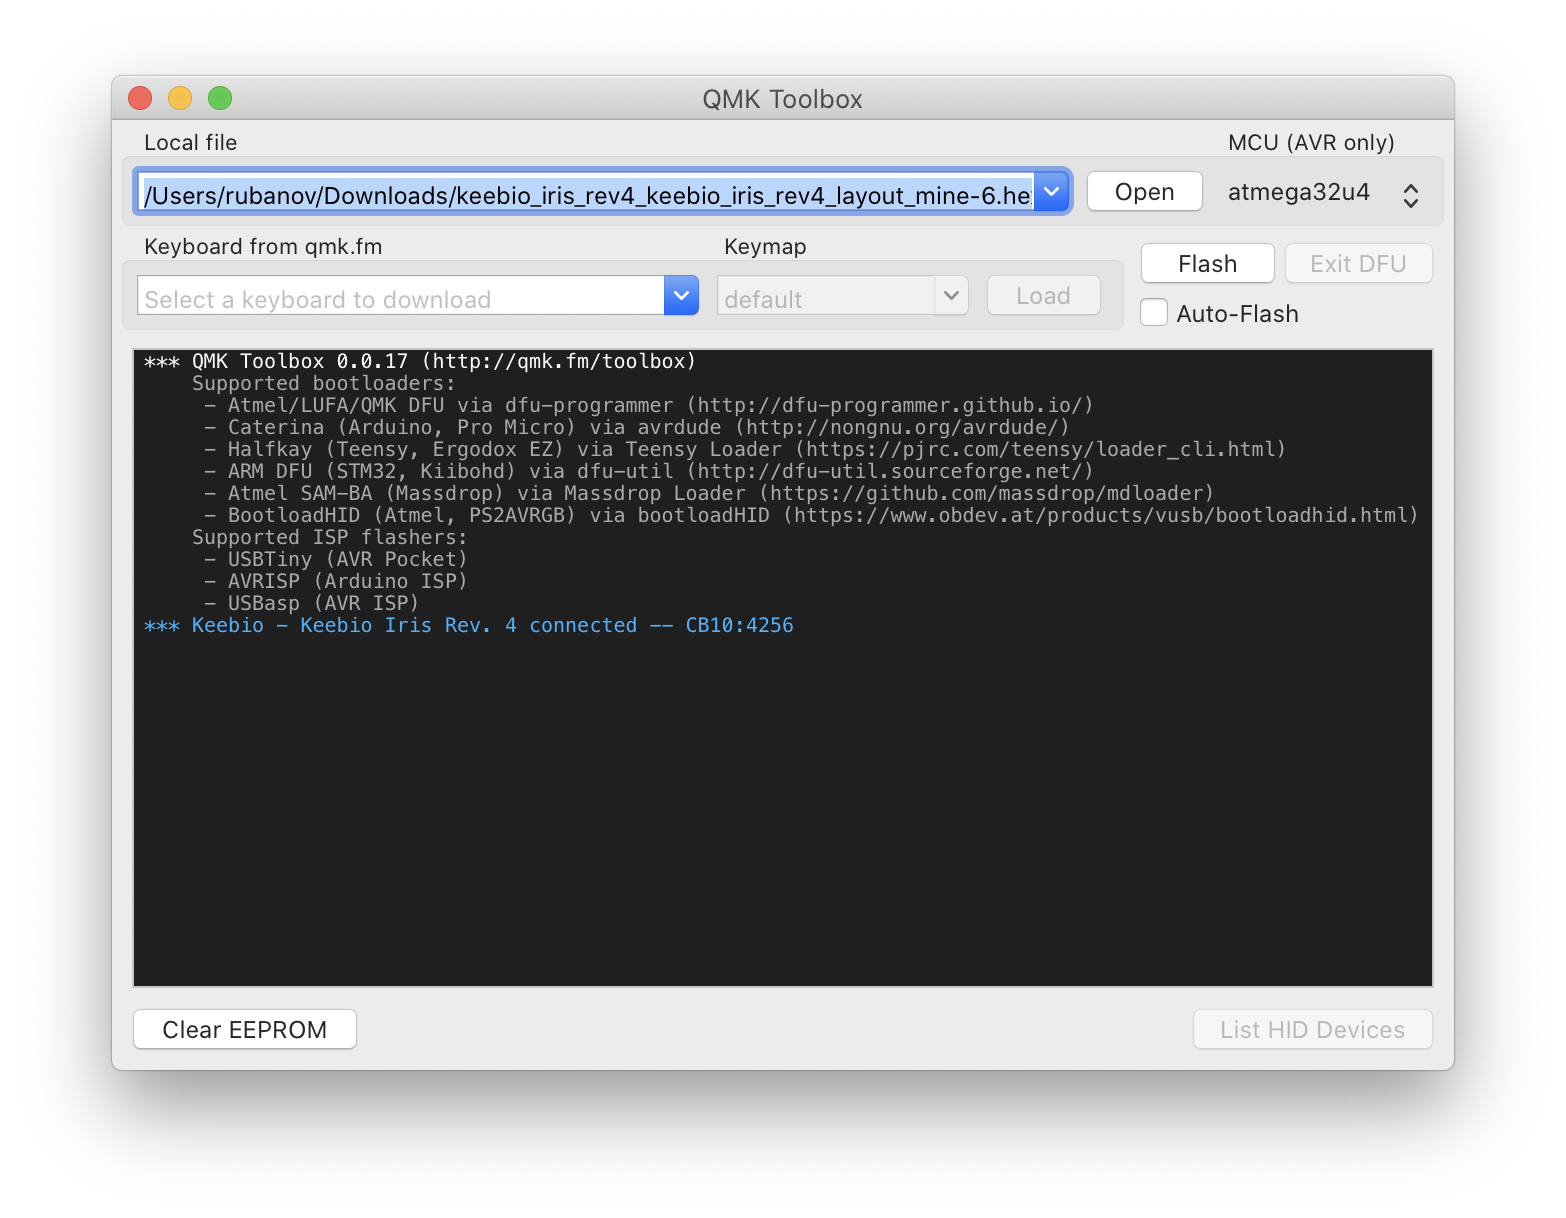The height and width of the screenshot is (1218, 1566).
Task: Click the Load keymap button
Action: pyautogui.click(x=1043, y=295)
